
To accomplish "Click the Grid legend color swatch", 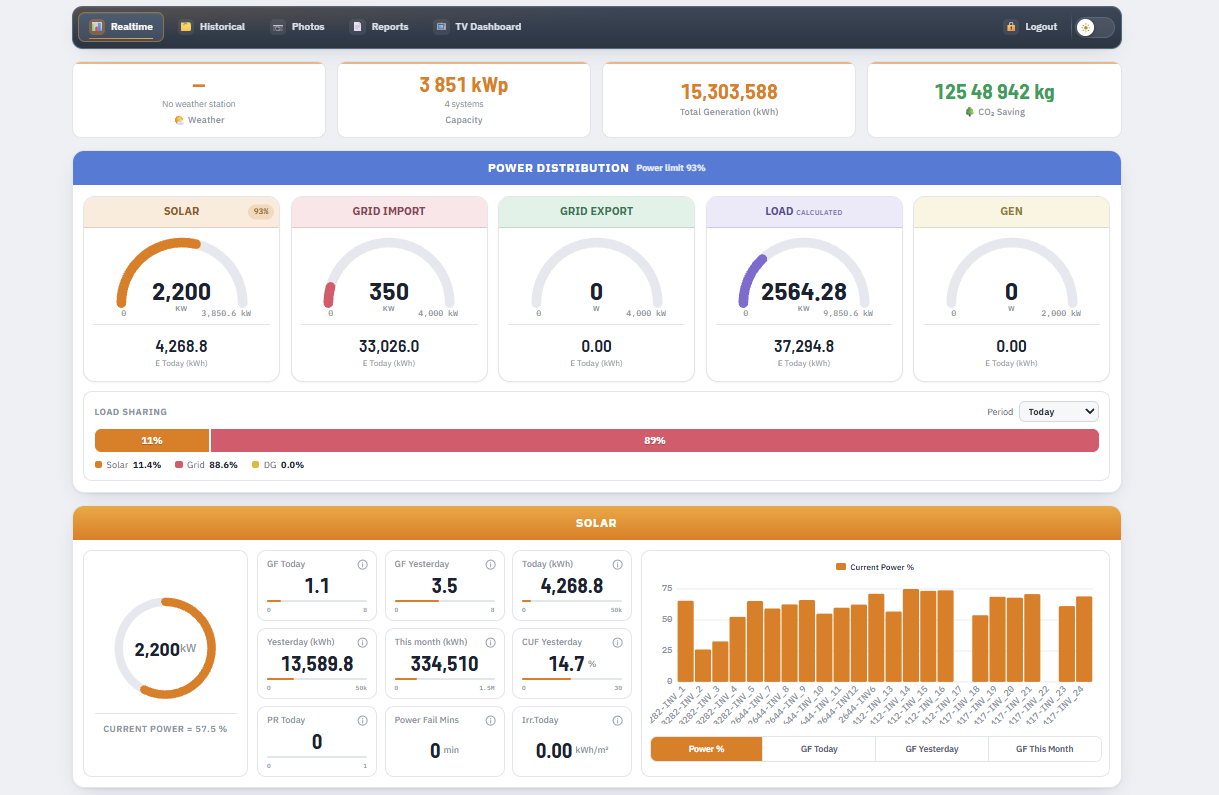I will tap(178, 465).
